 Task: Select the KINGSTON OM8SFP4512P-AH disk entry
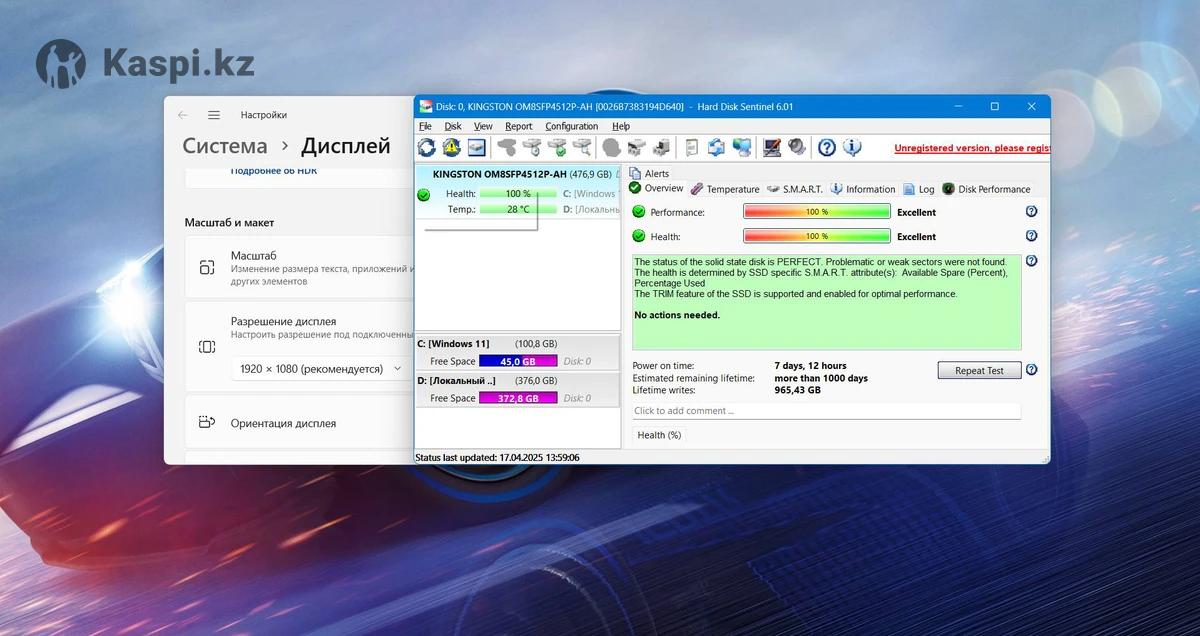click(518, 192)
